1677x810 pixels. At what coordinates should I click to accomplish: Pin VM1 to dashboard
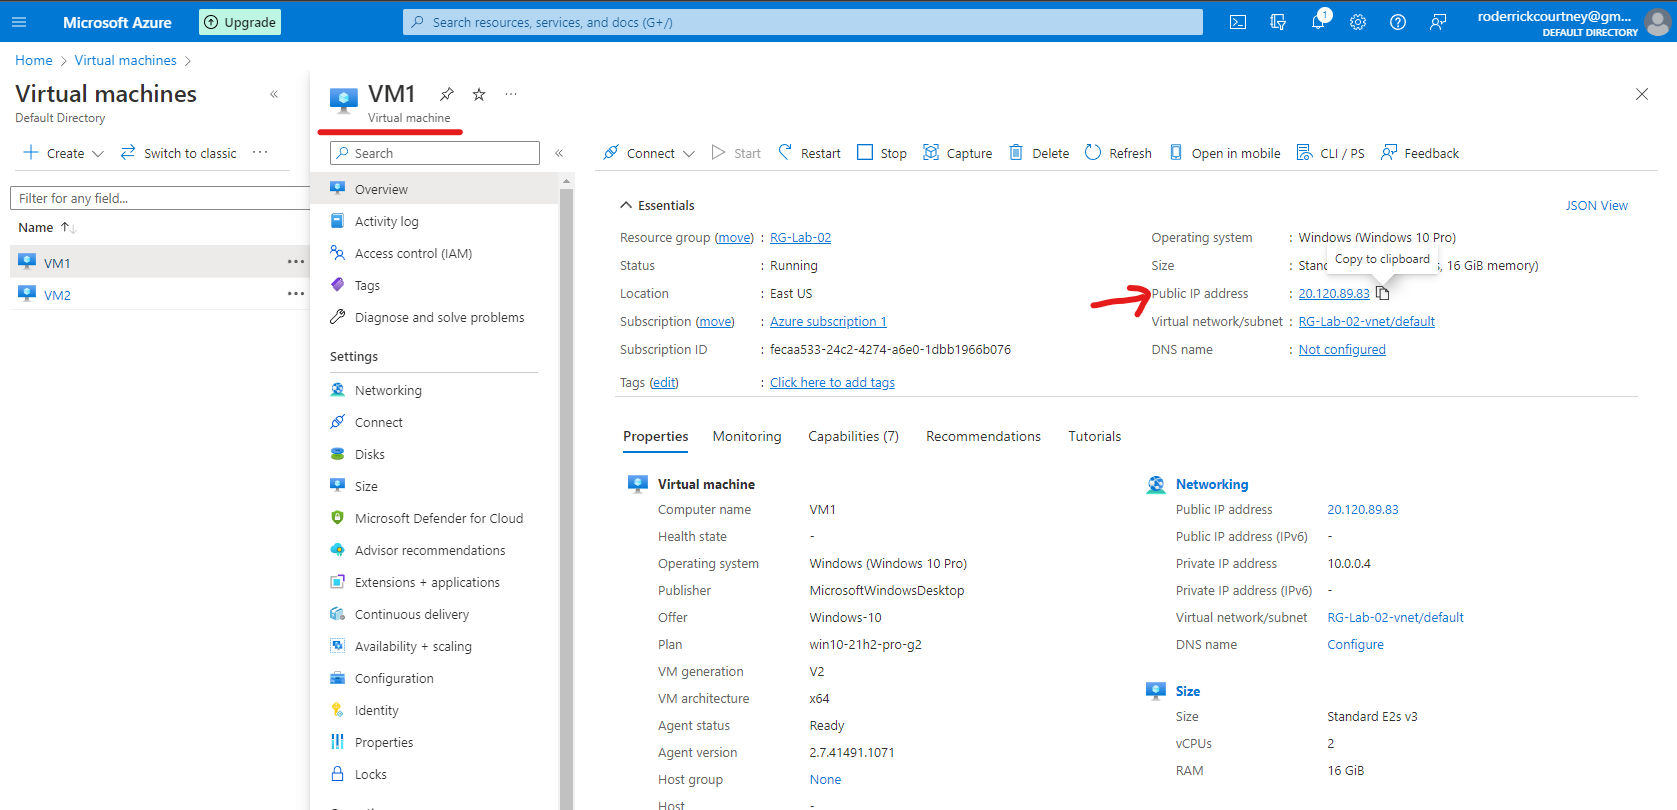(447, 94)
